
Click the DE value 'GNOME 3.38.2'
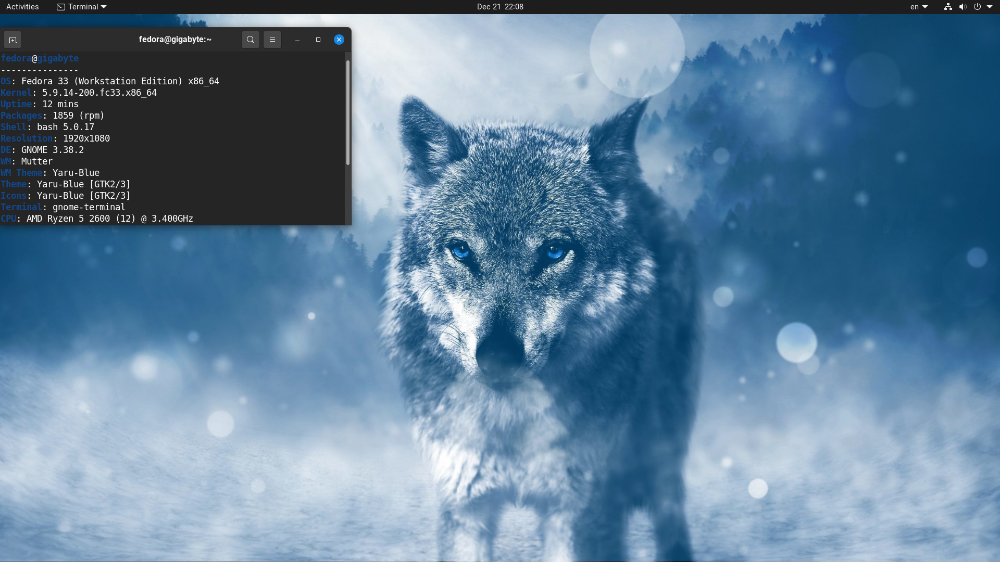(x=52, y=150)
